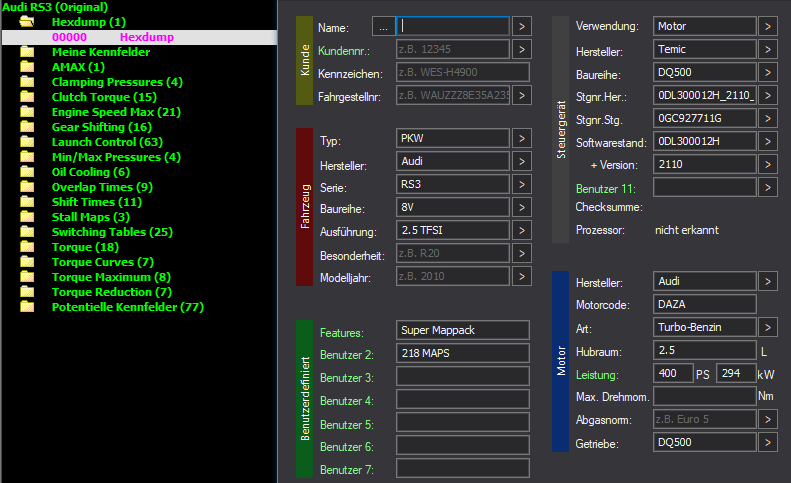This screenshot has width=791, height=483.
Task: Click the folder icon beside Torque (18)
Action: [27, 247]
